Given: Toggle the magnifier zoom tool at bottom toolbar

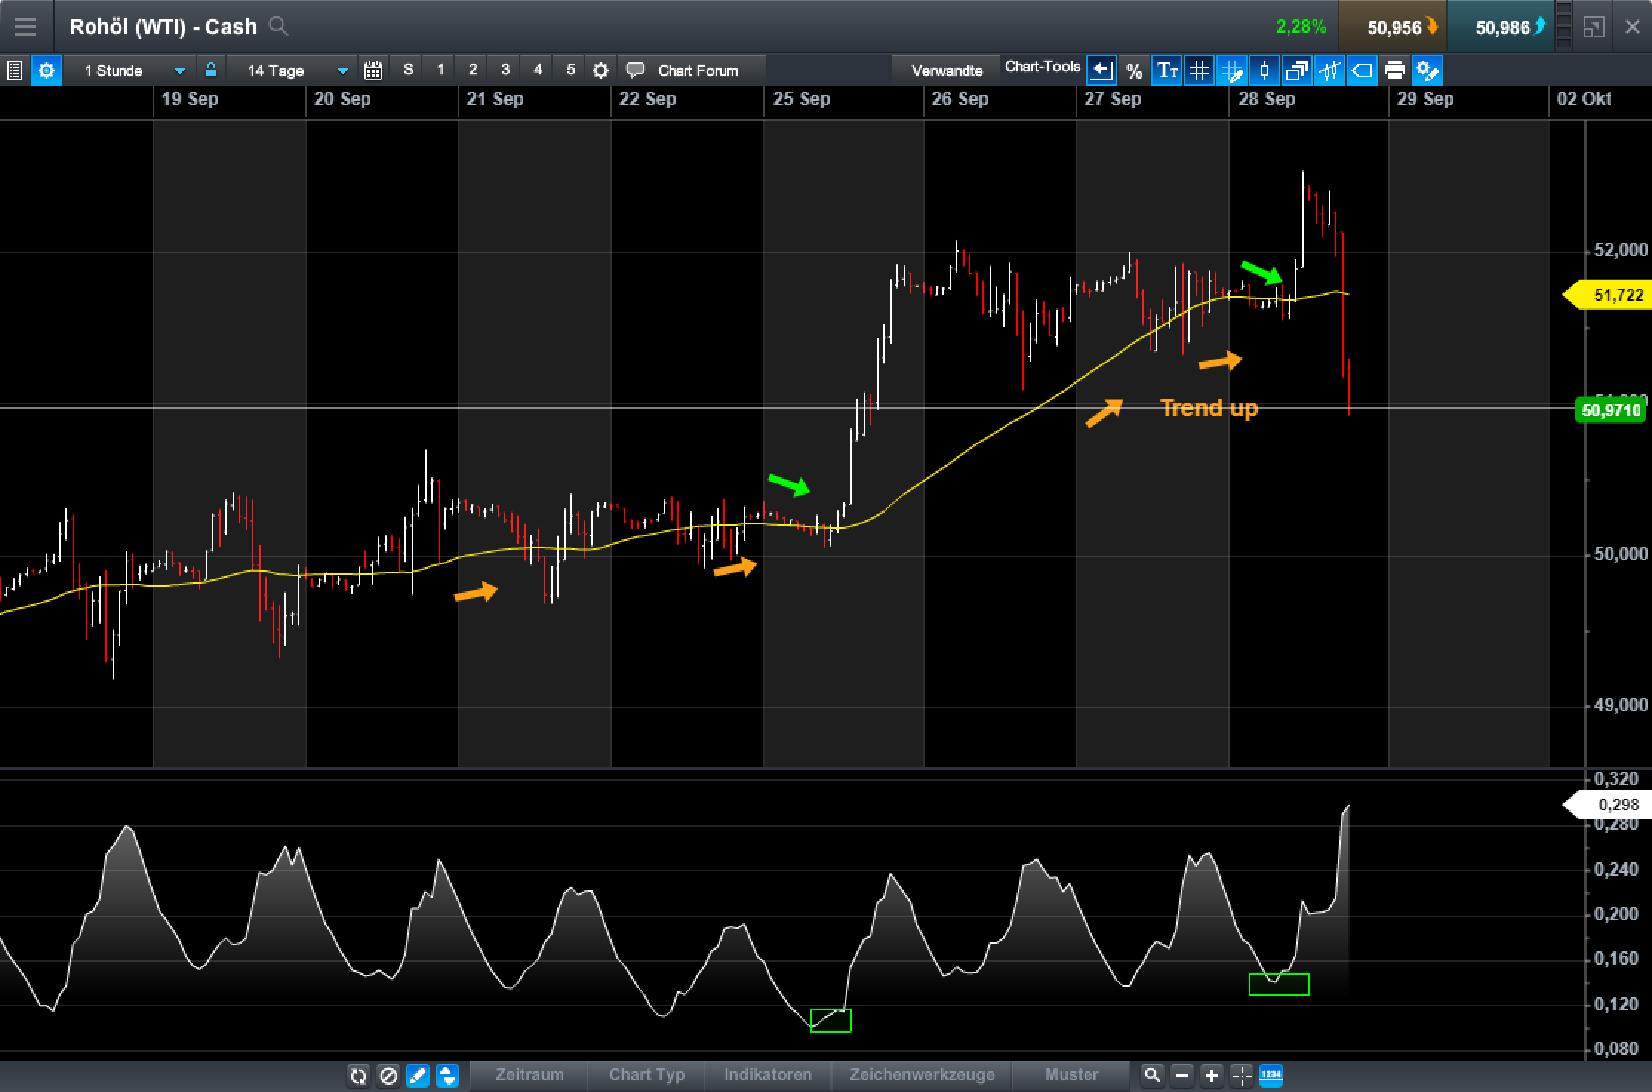Looking at the screenshot, I should coord(1153,1076).
